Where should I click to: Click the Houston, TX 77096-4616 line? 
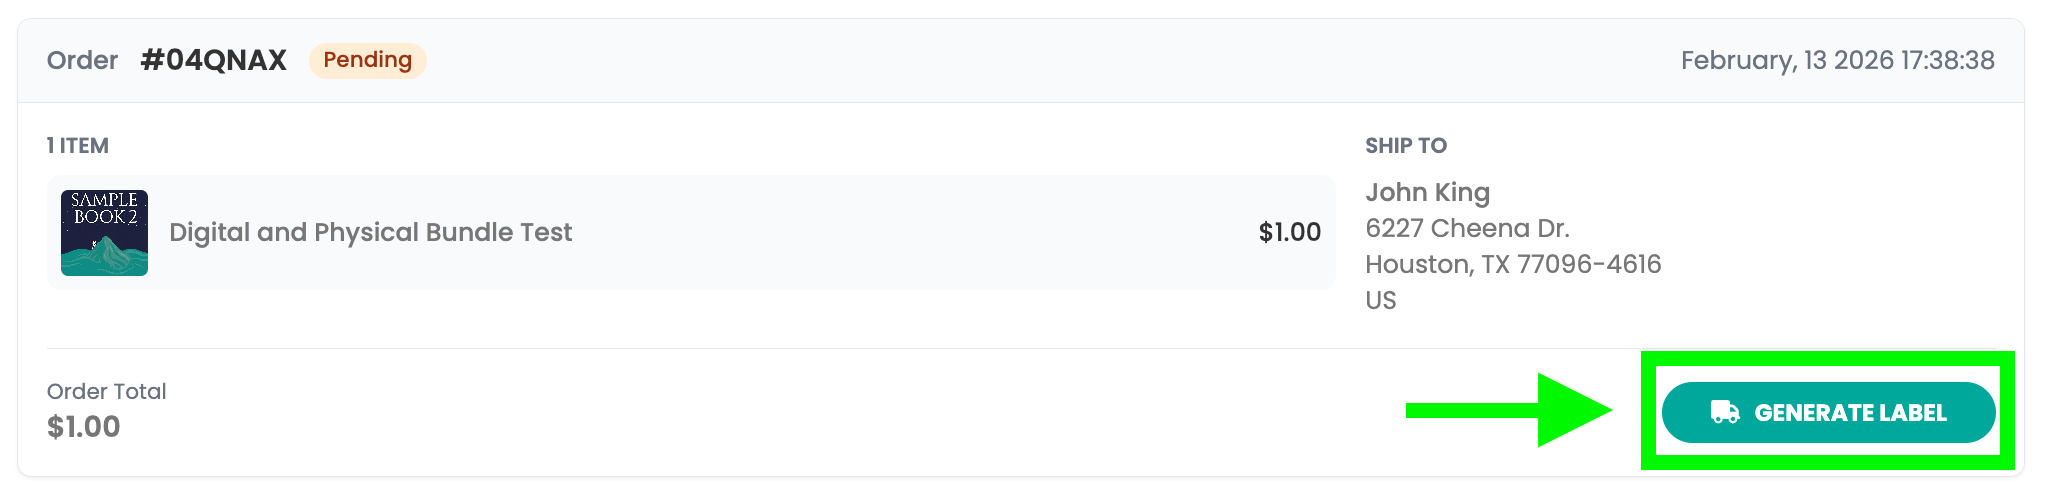(1512, 264)
